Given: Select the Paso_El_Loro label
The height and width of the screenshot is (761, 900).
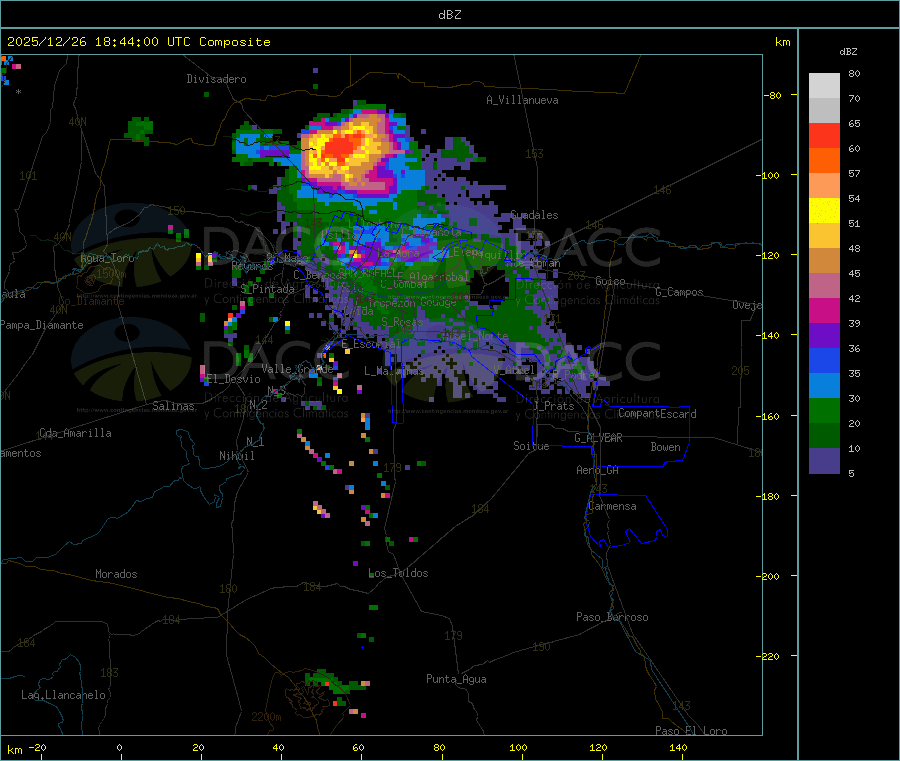Looking at the screenshot, I should coord(692,731).
